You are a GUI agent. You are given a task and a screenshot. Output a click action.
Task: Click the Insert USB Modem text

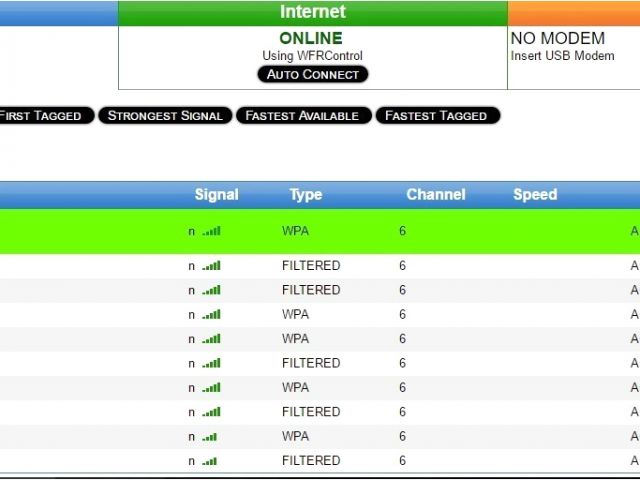point(562,56)
